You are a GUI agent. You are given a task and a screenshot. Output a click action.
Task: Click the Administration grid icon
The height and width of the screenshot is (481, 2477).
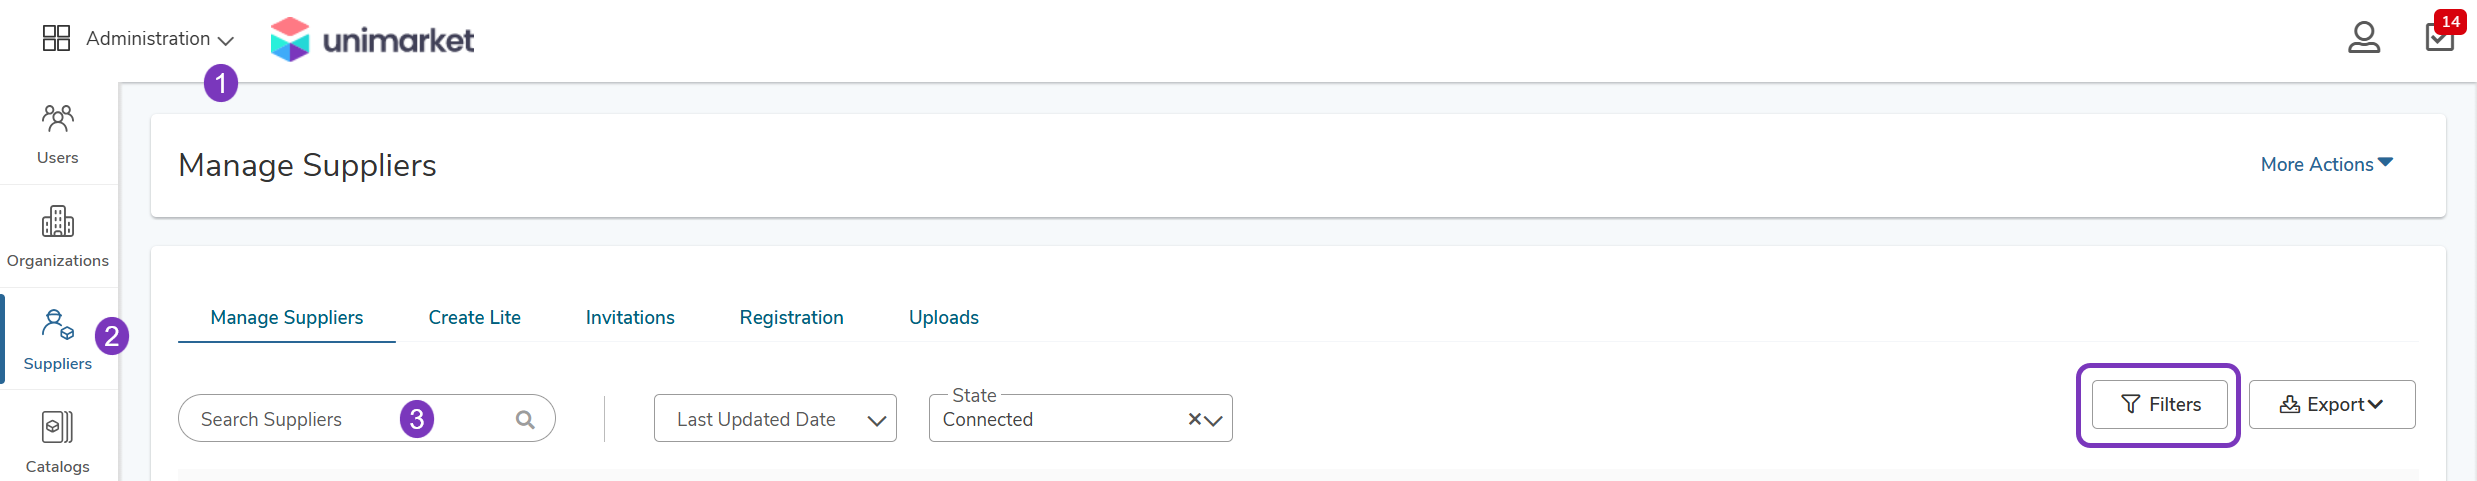[56, 38]
